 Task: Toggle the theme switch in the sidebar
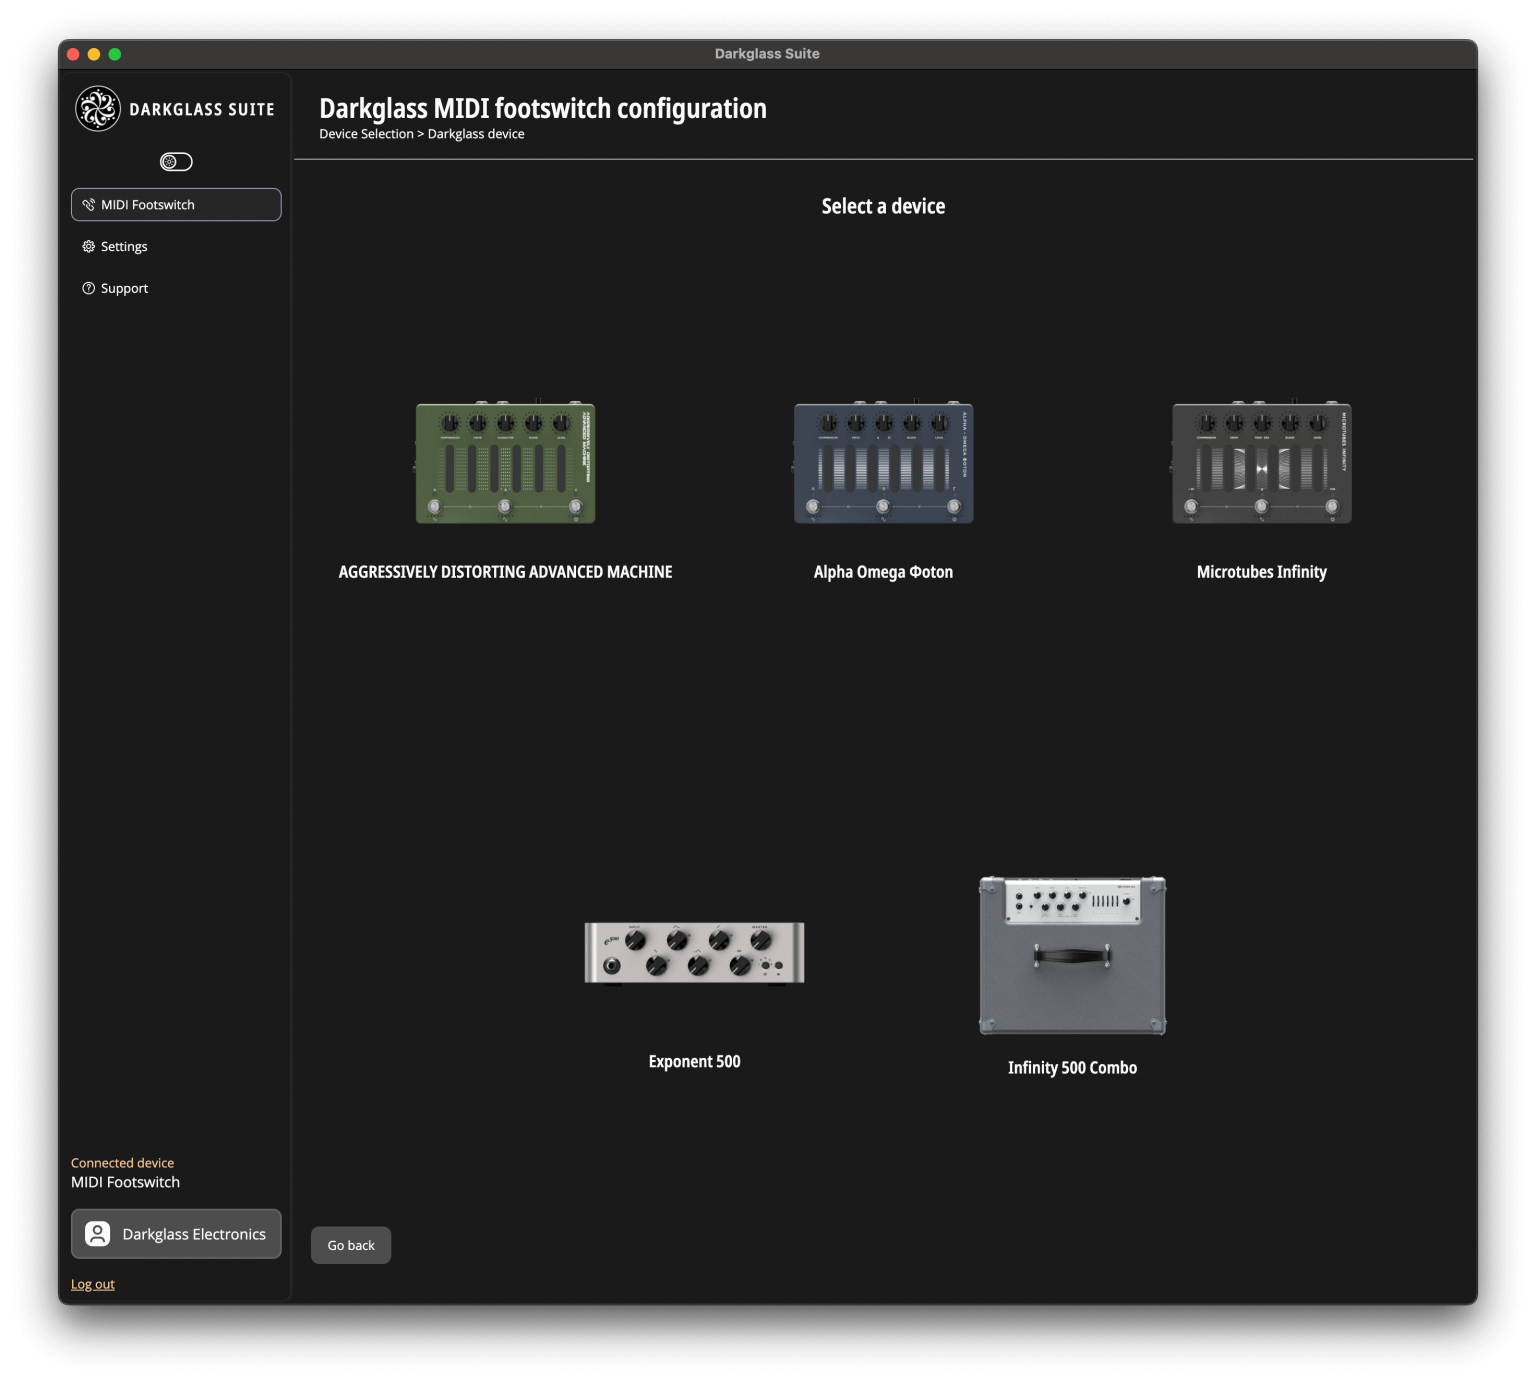(176, 162)
